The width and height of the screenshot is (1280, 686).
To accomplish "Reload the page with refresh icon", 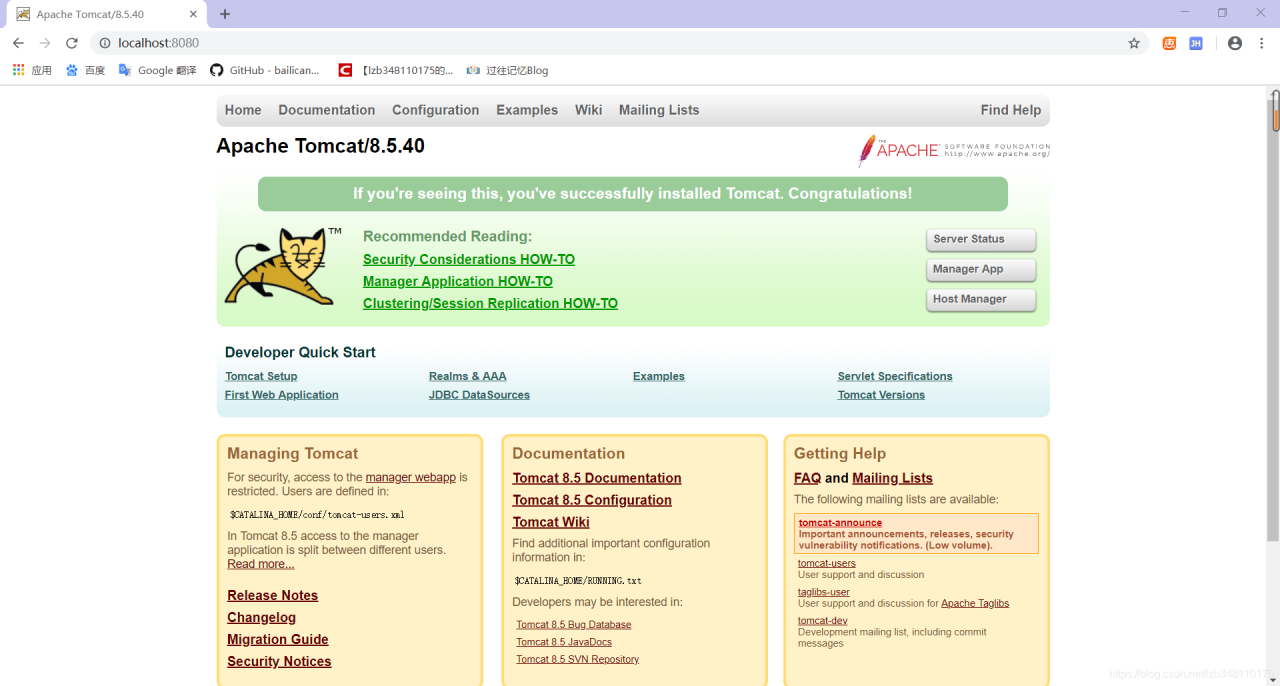I will click(x=72, y=43).
